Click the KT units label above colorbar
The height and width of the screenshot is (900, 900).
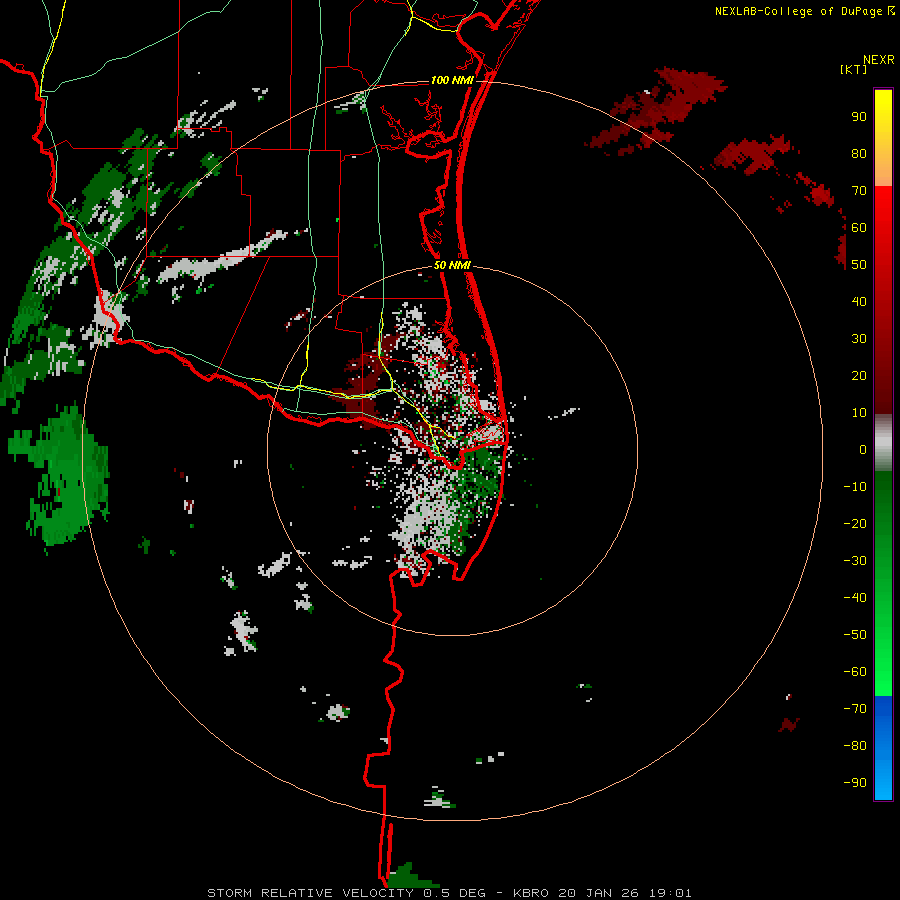click(854, 69)
